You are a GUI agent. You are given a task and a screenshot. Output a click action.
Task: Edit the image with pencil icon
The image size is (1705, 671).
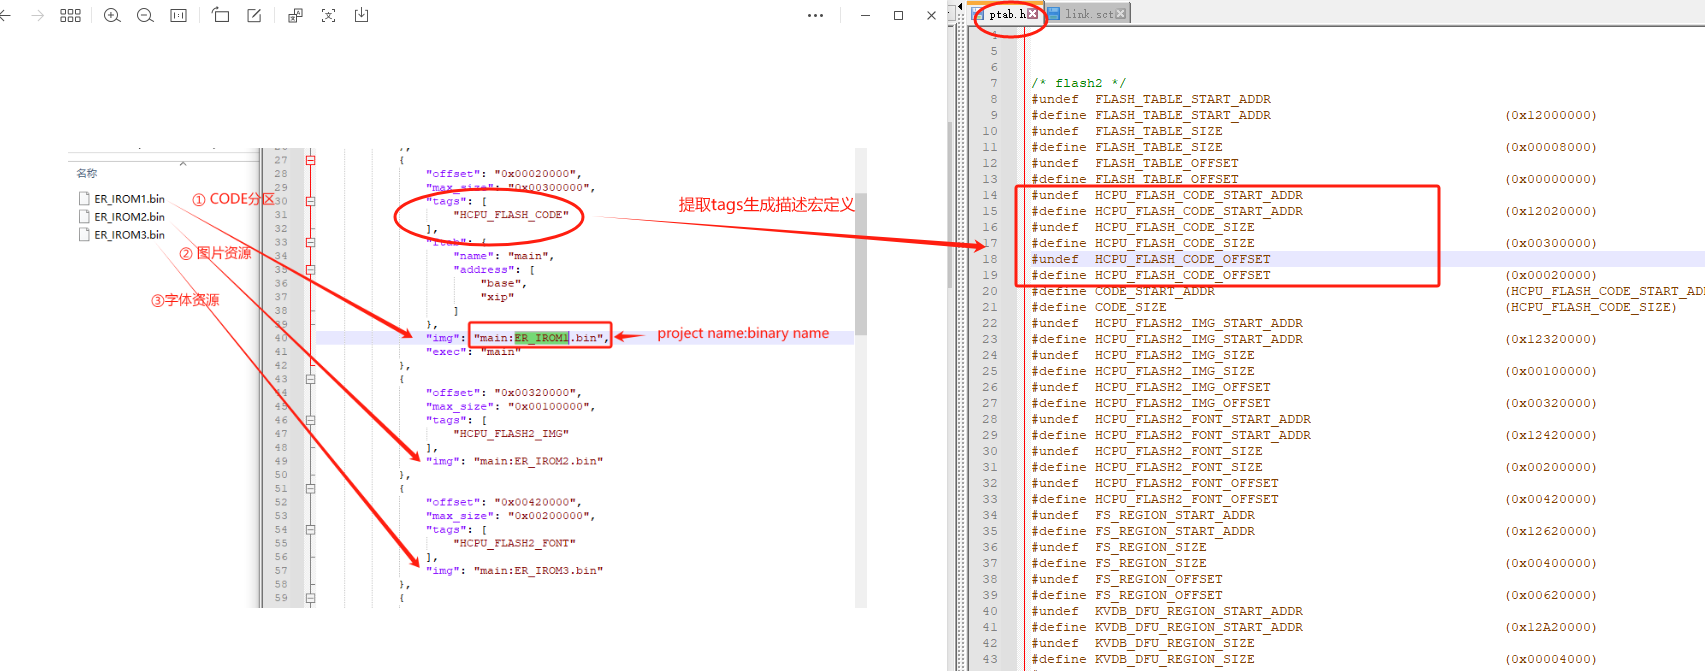click(254, 16)
